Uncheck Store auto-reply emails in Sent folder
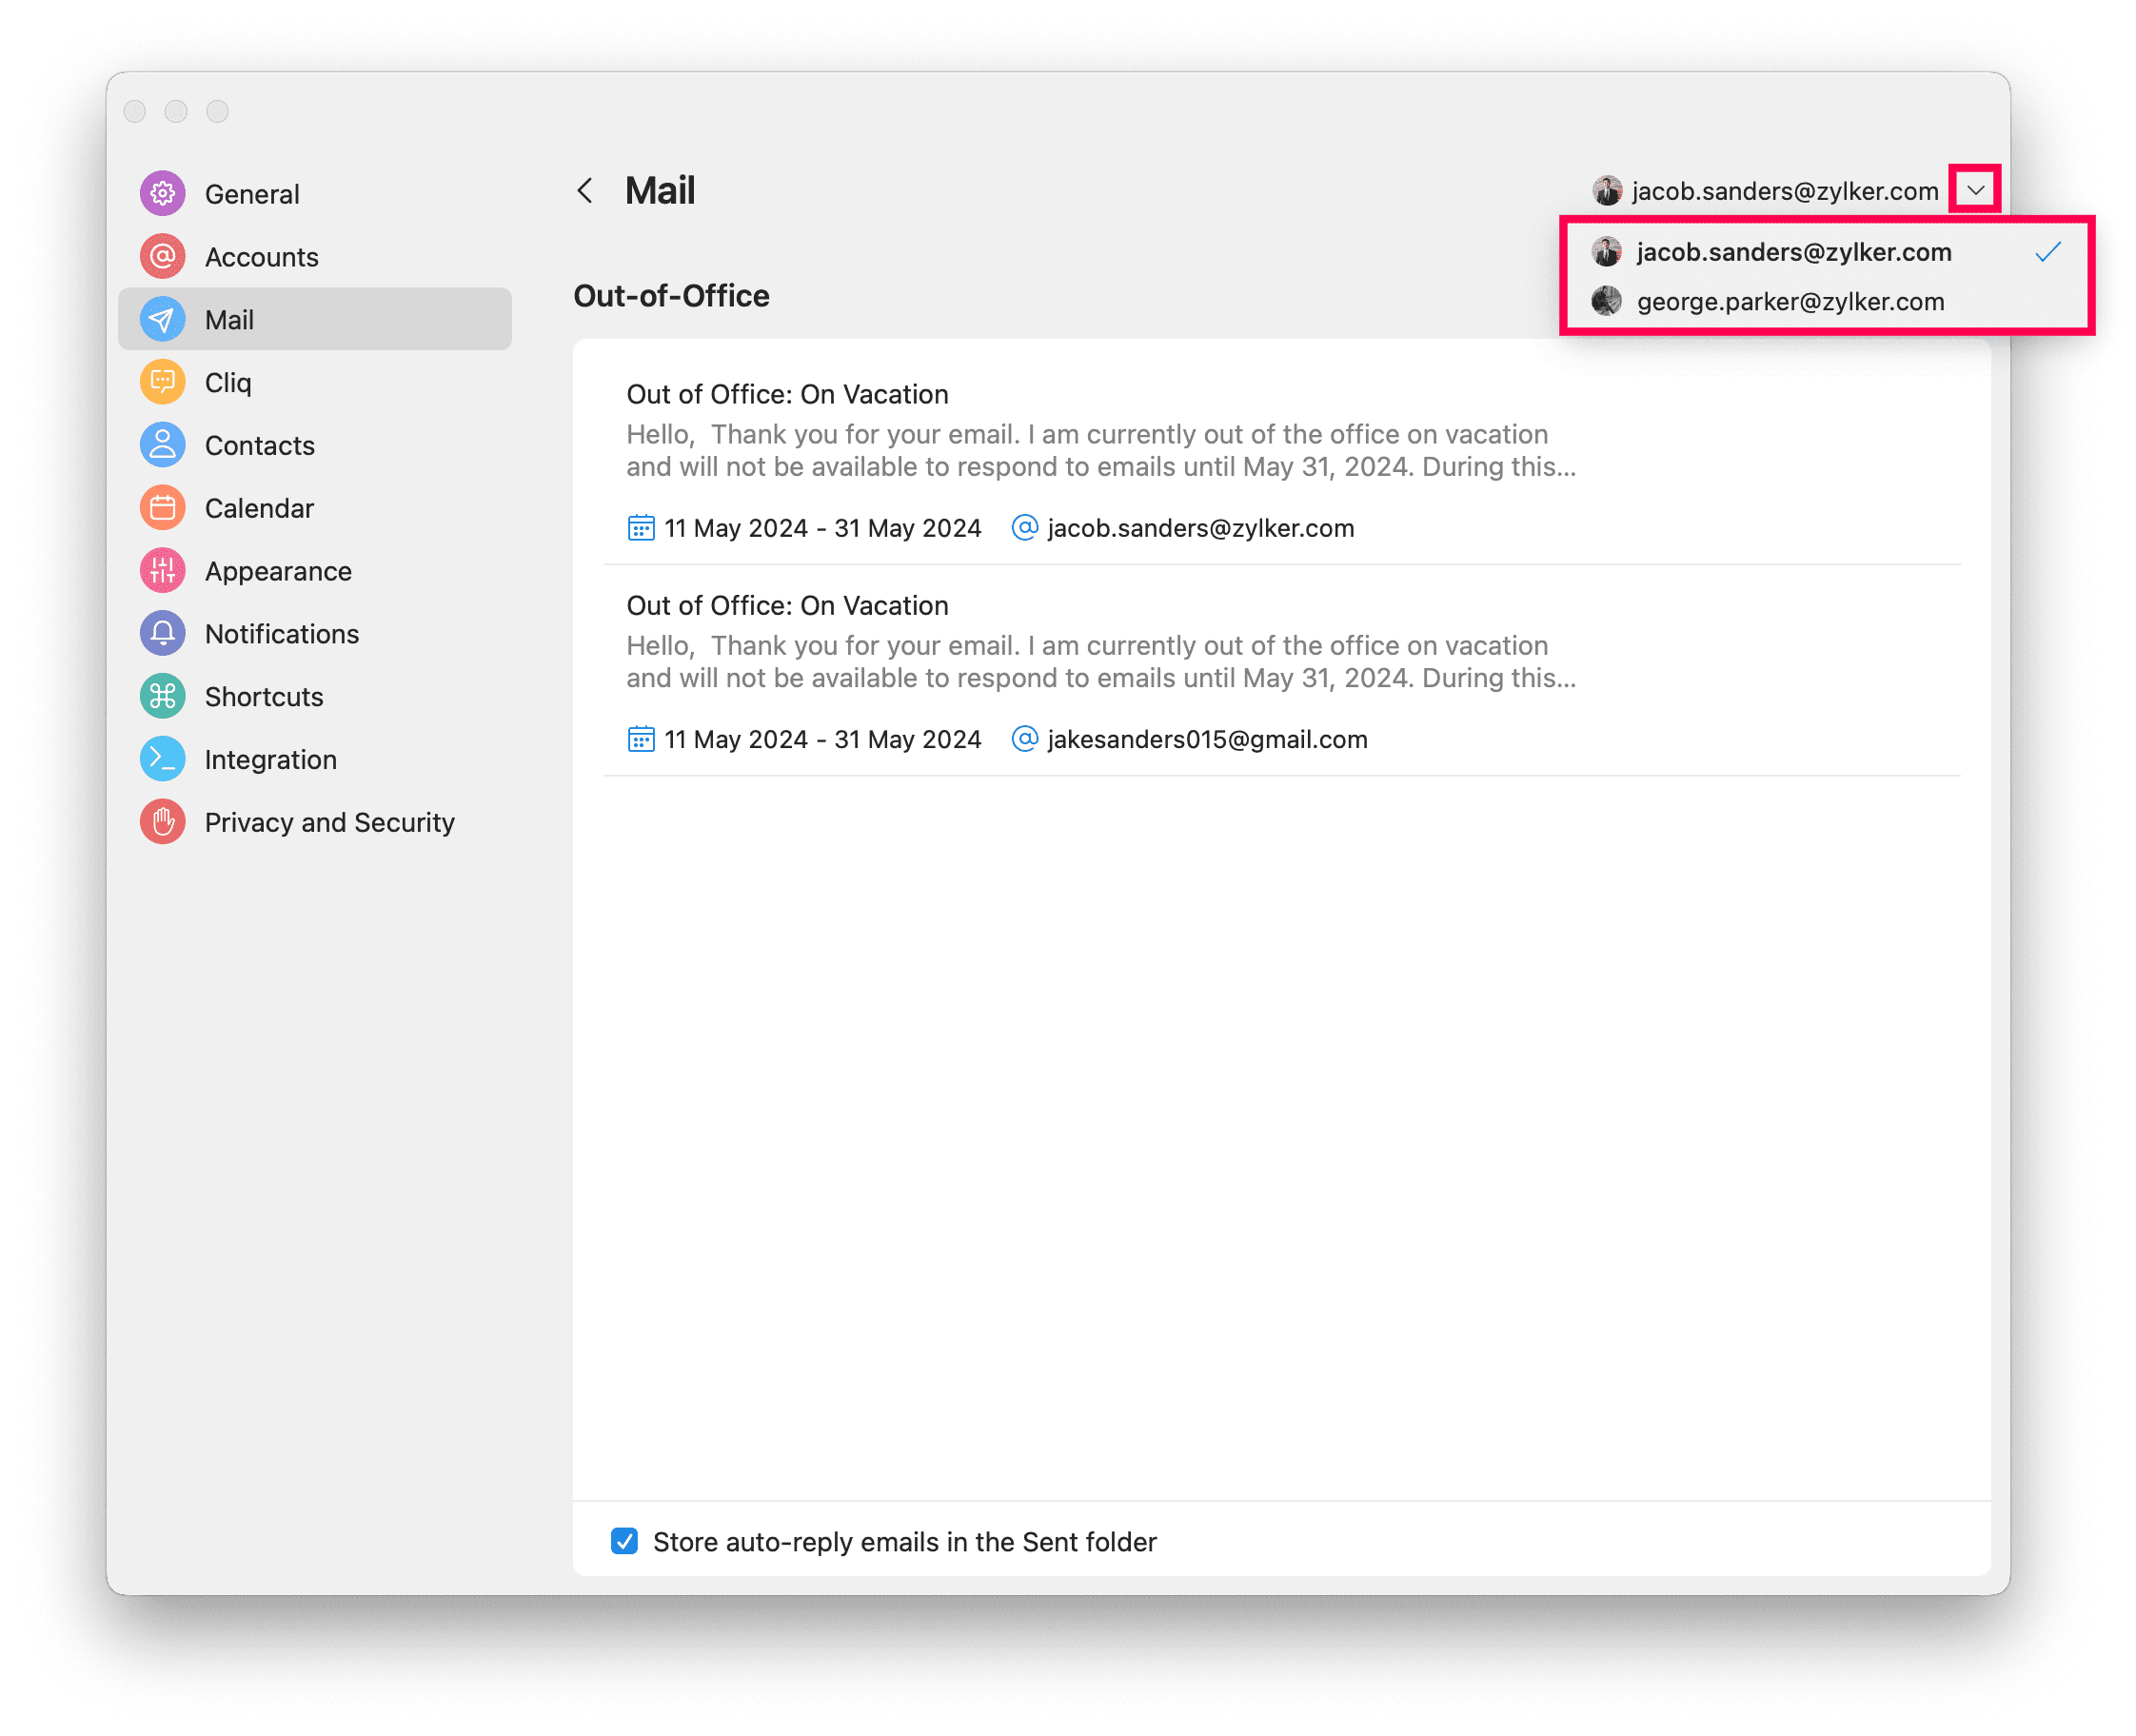 pyautogui.click(x=624, y=1541)
